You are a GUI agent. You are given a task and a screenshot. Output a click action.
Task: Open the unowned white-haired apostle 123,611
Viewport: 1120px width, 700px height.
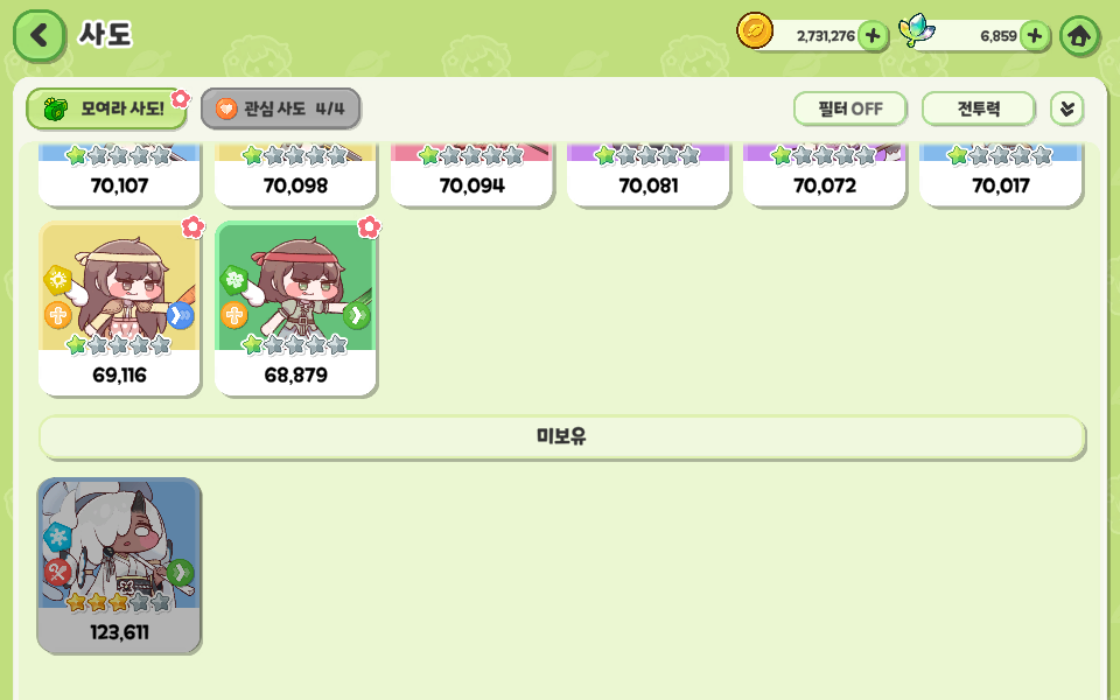tap(119, 566)
